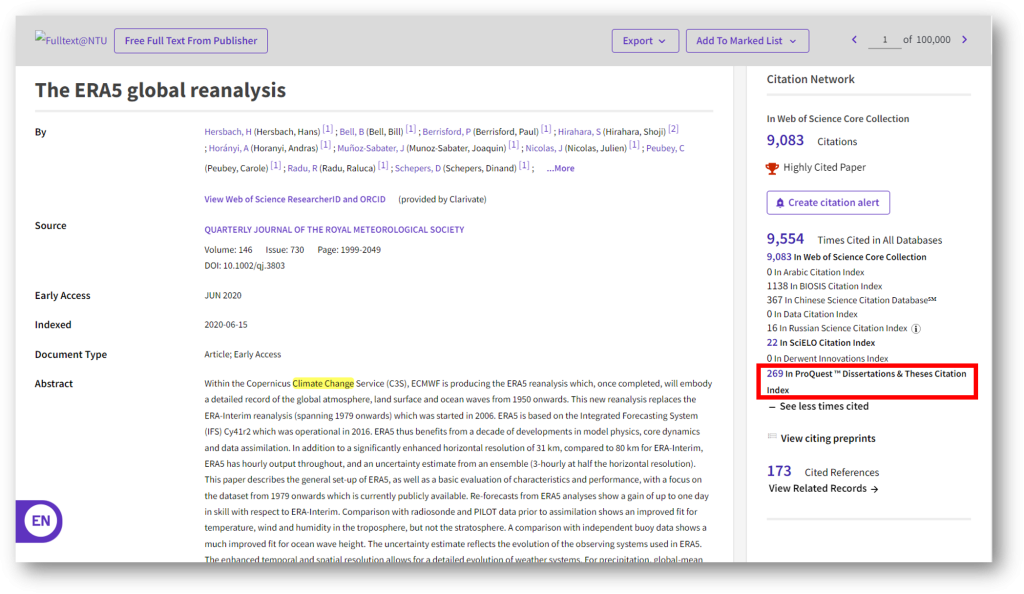Open the EN language badge
This screenshot has height=594, width=1024.
point(39,521)
